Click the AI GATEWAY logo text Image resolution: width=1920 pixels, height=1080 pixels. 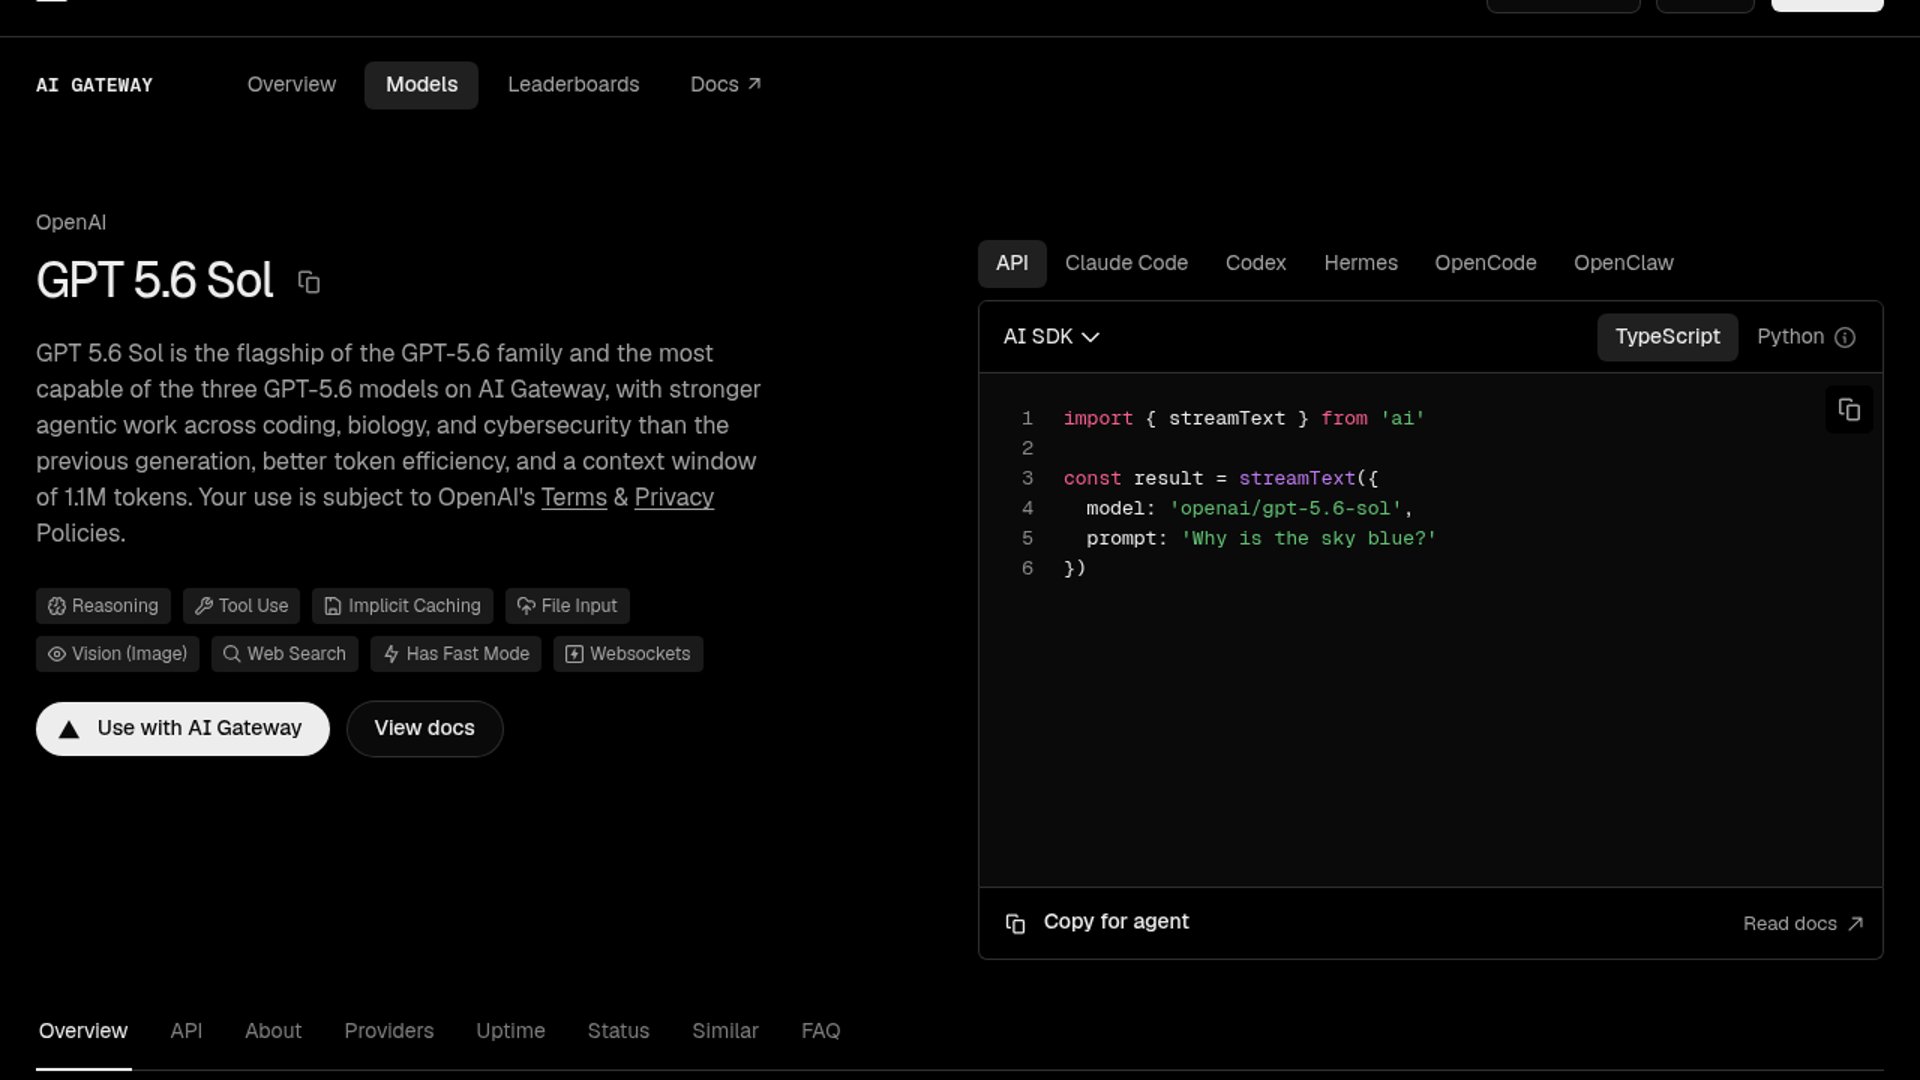coord(94,86)
